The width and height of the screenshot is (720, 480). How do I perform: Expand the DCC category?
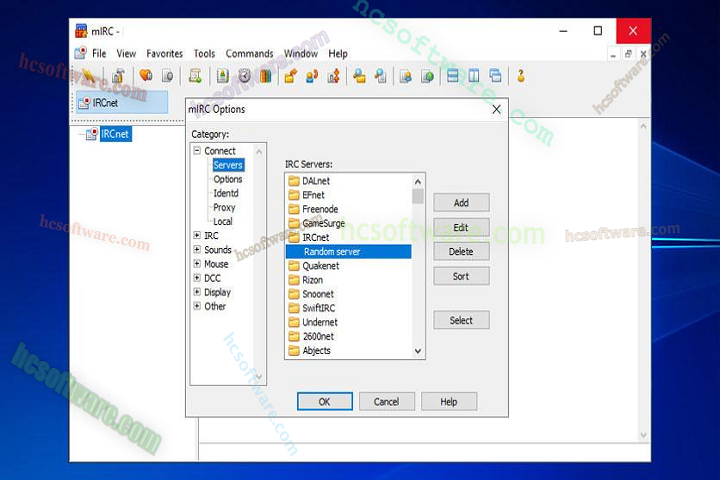[197, 278]
